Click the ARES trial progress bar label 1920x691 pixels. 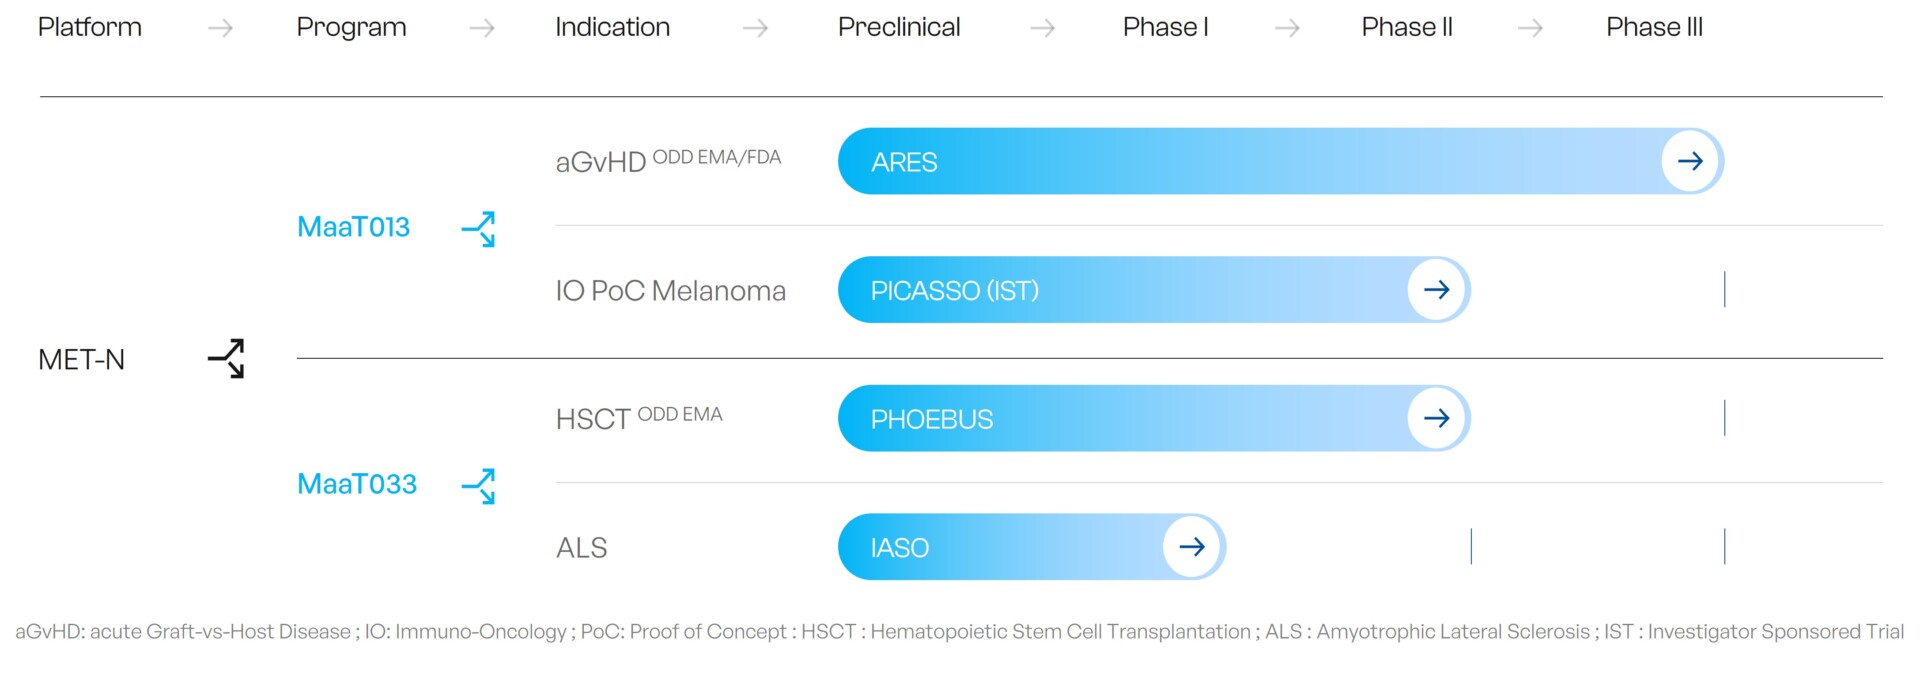(x=904, y=162)
